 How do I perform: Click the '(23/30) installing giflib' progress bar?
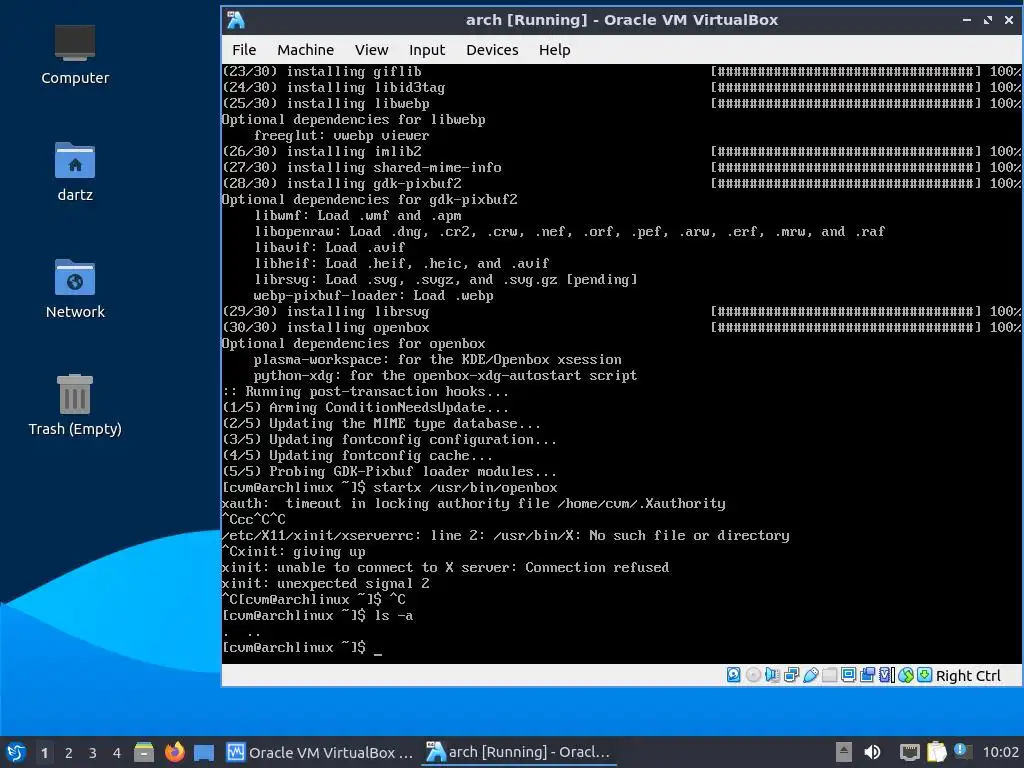tap(846, 71)
